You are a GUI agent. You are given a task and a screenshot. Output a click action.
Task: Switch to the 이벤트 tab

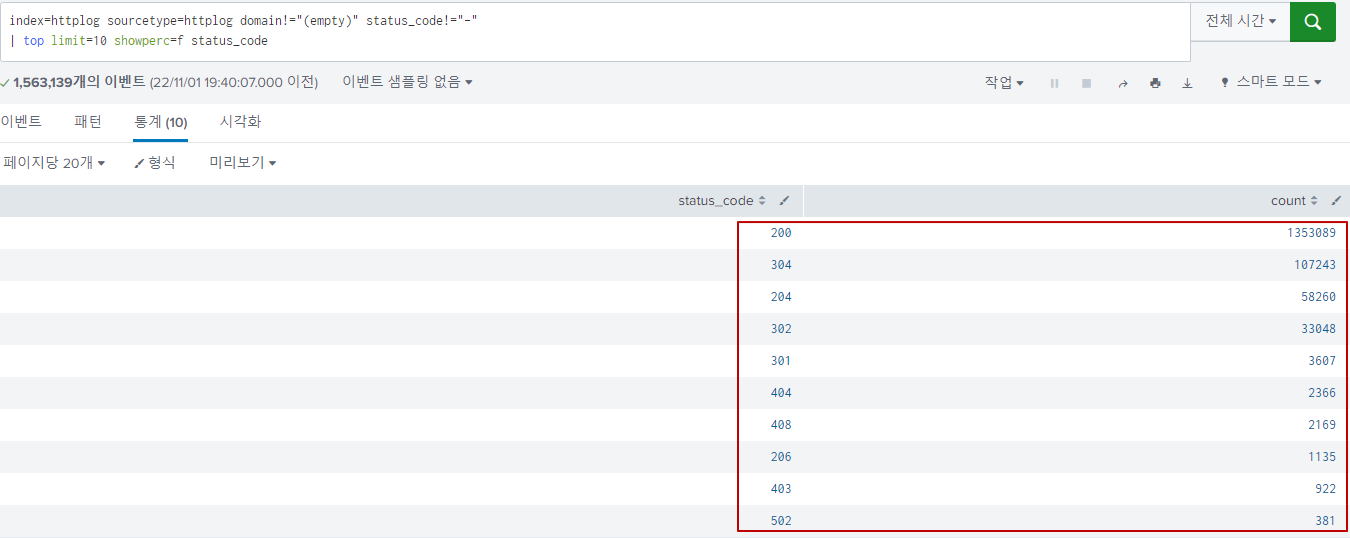21,122
